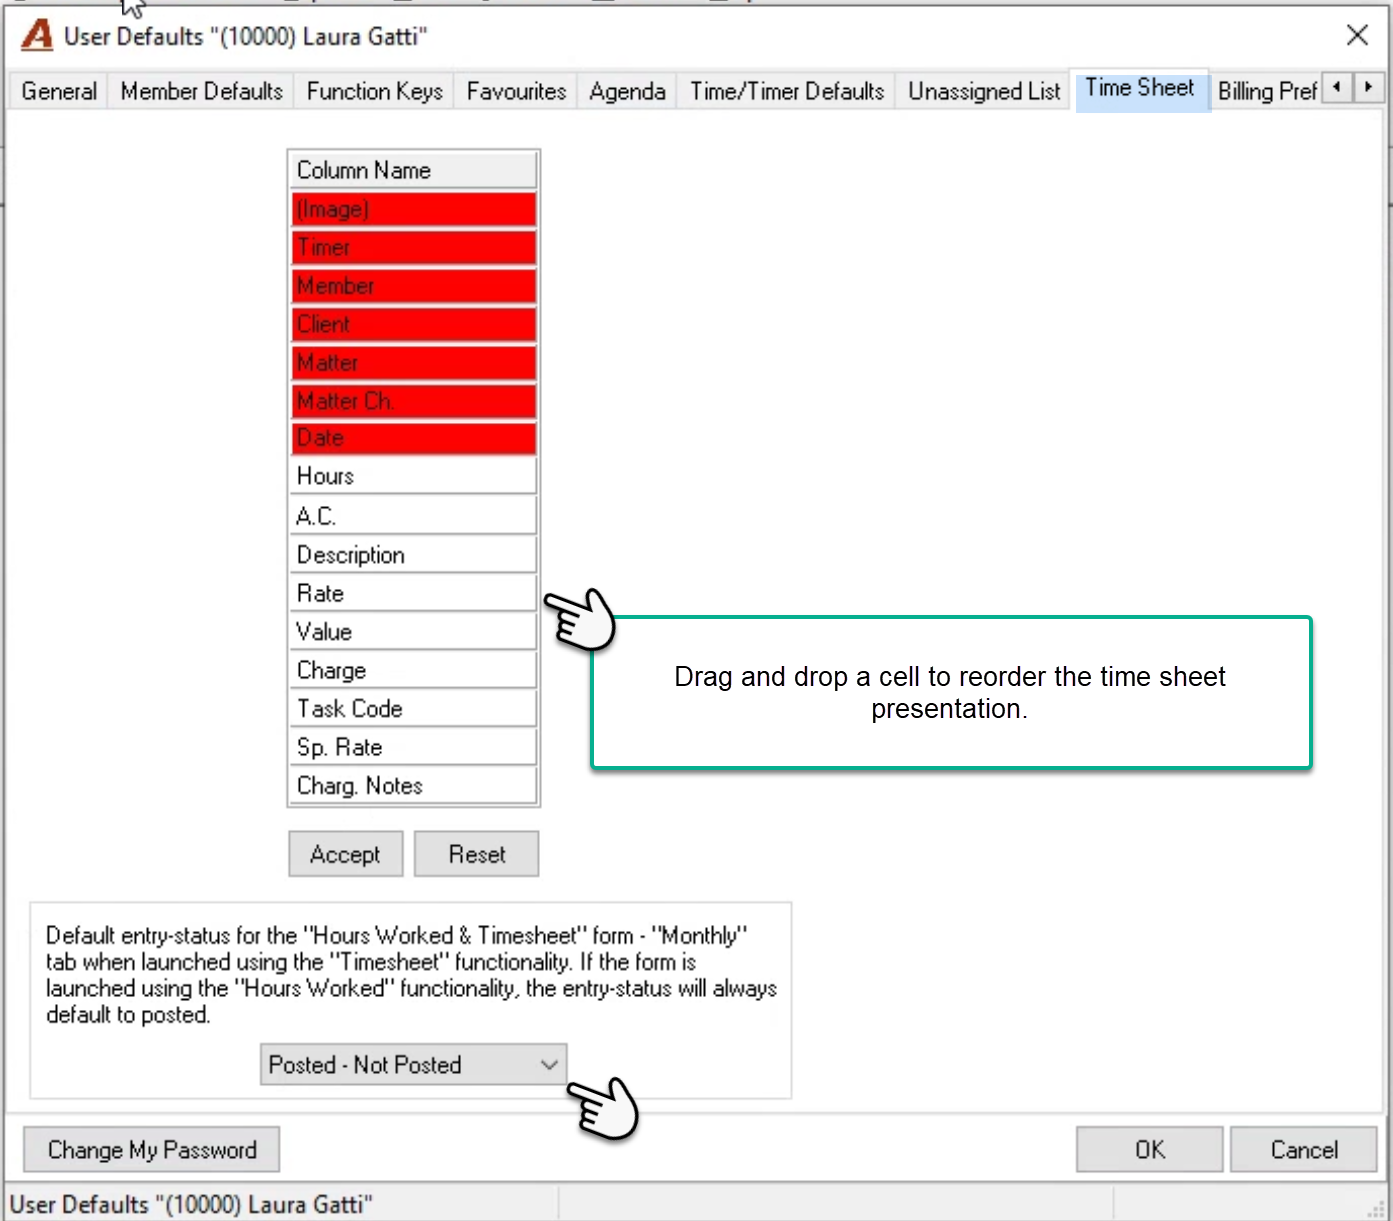Image resolution: width=1393 pixels, height=1221 pixels.
Task: Select the red Timer column cell
Action: pos(414,247)
